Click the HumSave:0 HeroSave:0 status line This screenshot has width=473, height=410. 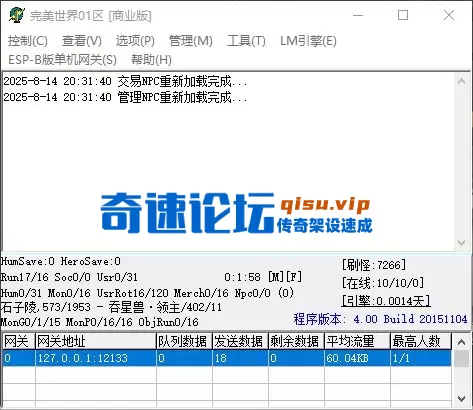point(61,261)
